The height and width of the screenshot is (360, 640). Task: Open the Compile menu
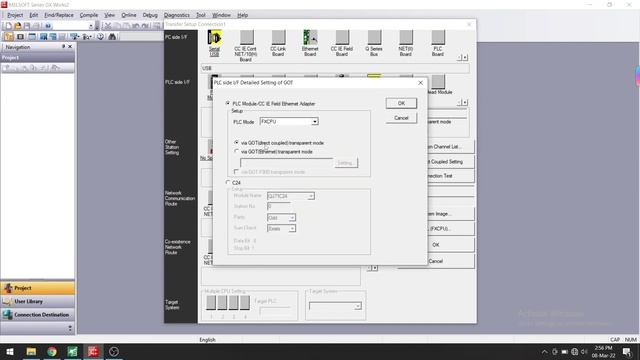point(89,15)
